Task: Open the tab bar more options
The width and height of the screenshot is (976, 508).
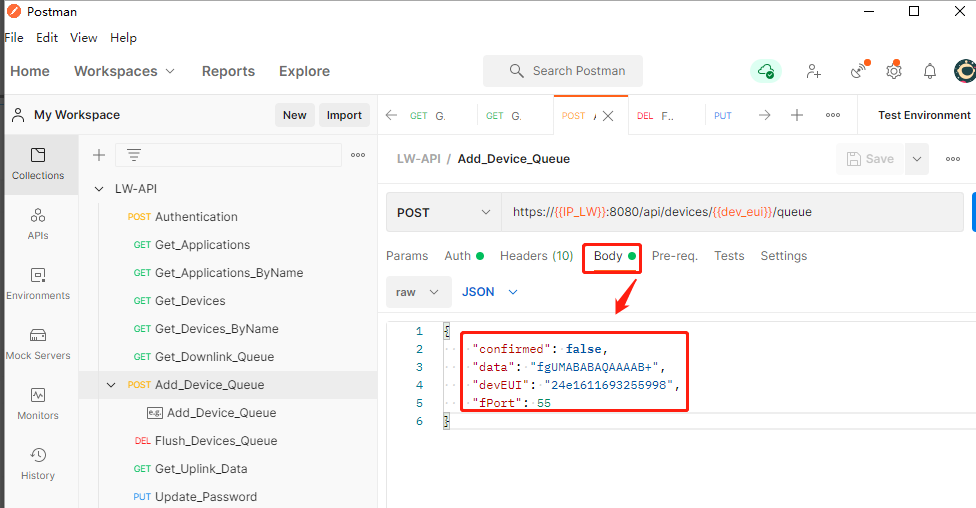Action: 833,115
